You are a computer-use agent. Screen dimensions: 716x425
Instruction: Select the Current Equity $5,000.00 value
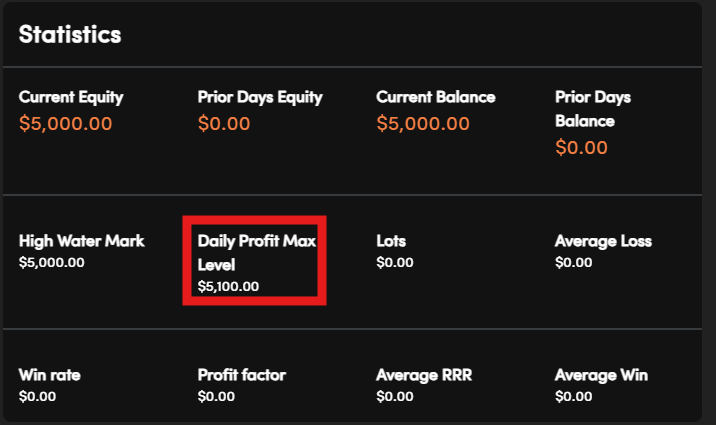pos(66,124)
